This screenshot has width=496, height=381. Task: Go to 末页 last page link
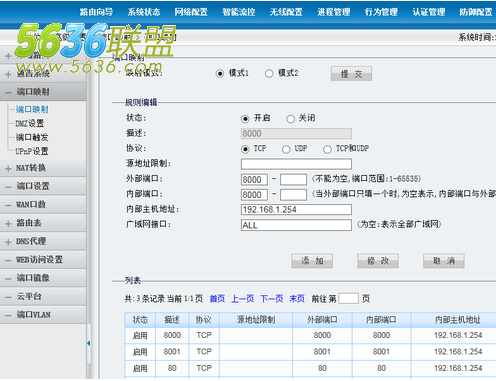click(297, 299)
